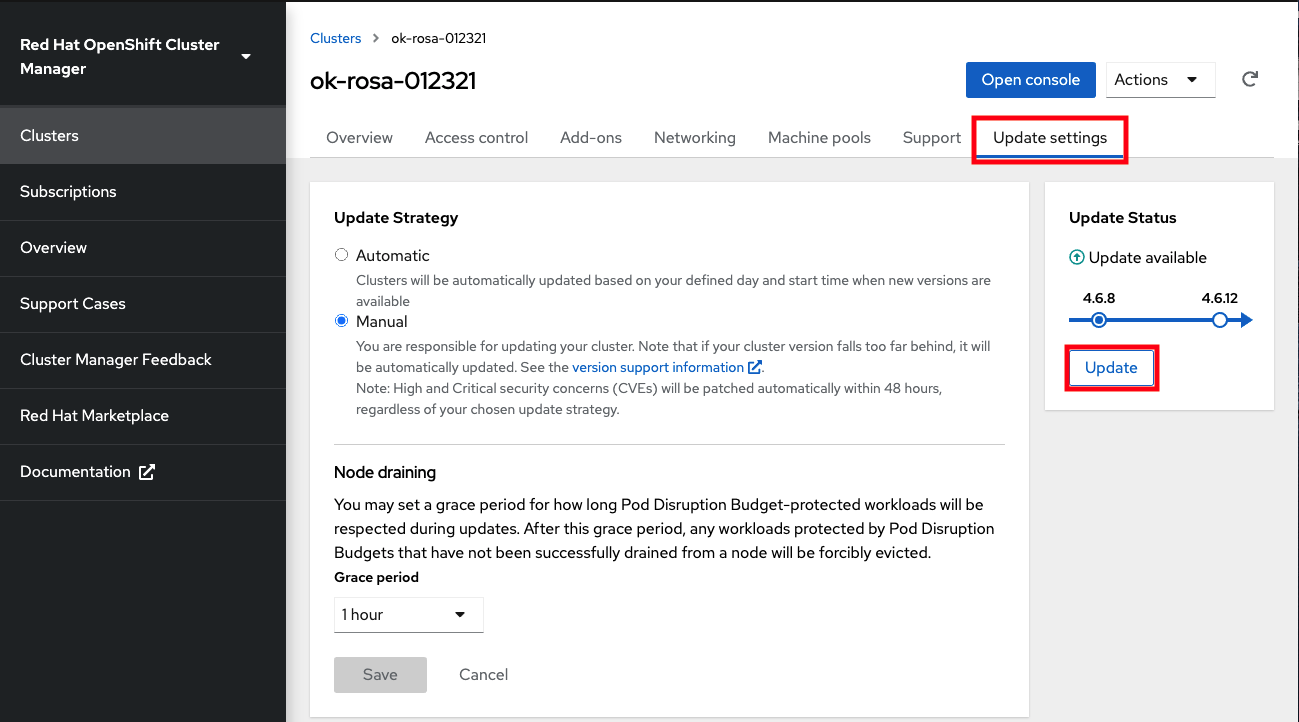Click the Open console button

pos(1030,80)
